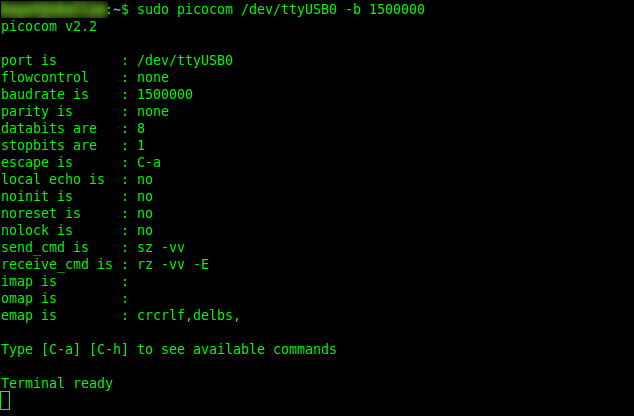Click the emap value crcrlf,delbs

coord(189,315)
